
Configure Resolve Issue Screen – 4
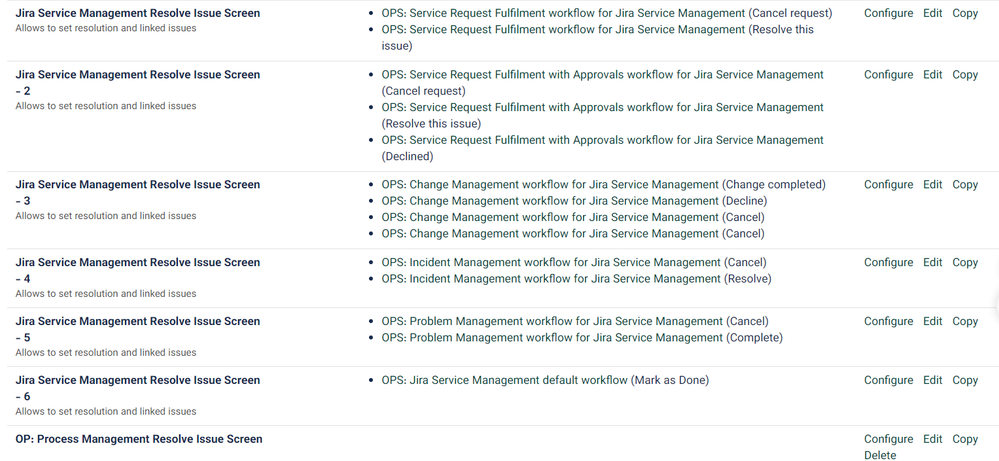tap(888, 262)
